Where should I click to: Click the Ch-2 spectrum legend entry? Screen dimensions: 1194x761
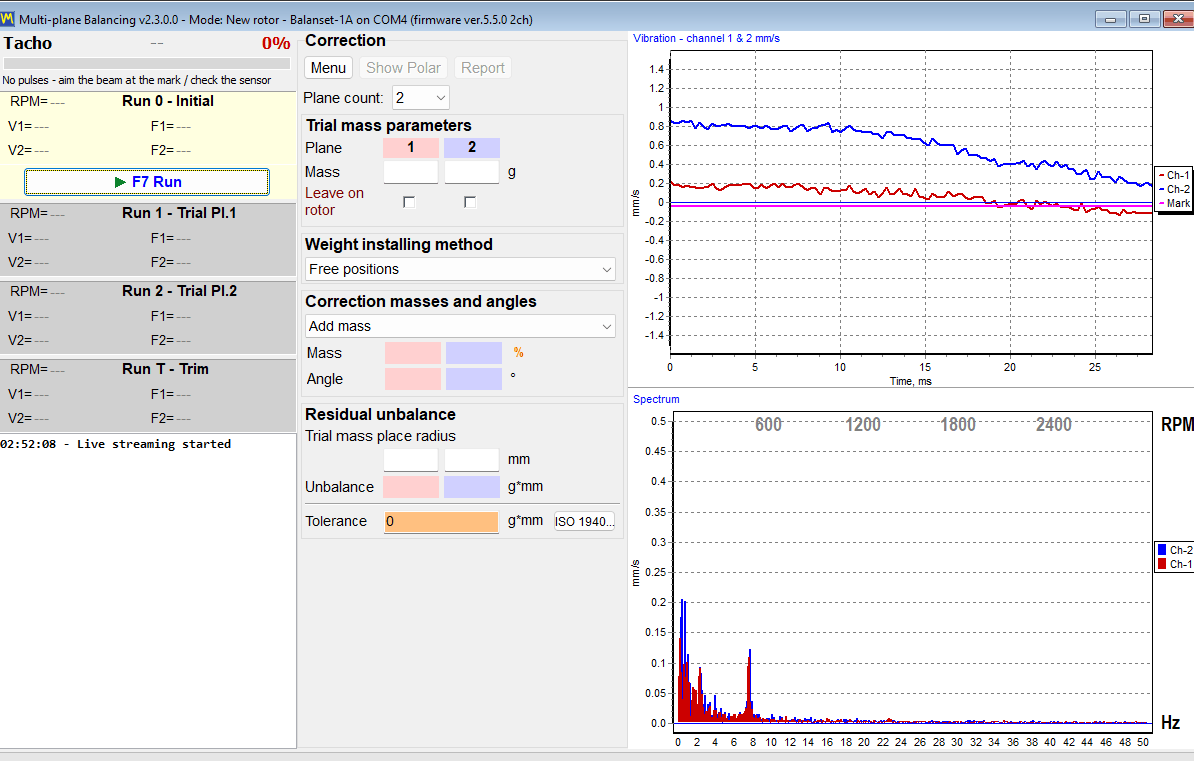(1175, 550)
